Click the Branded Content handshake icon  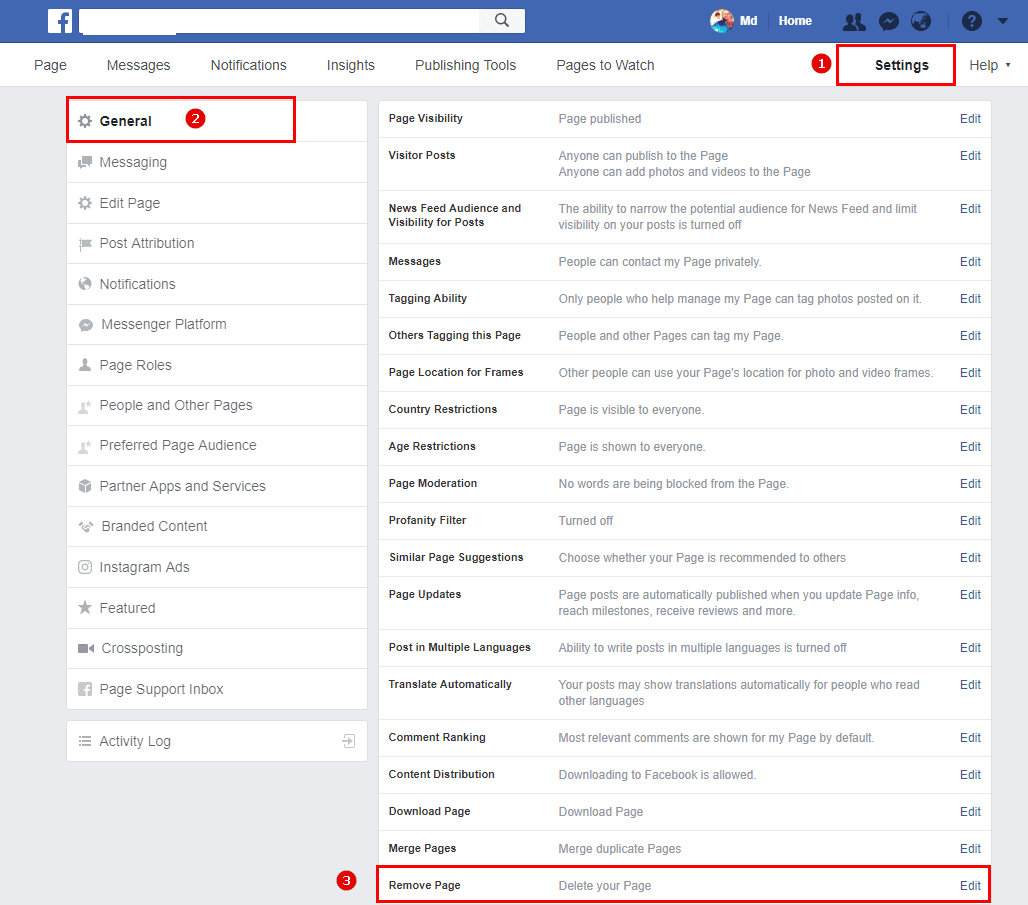click(86, 527)
